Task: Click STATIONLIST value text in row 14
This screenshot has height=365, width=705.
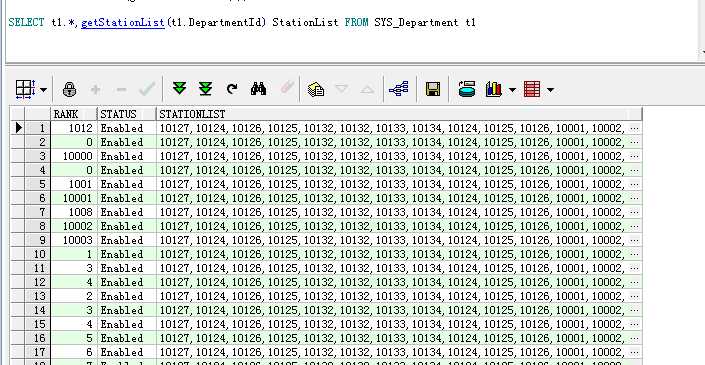Action: coord(392,310)
